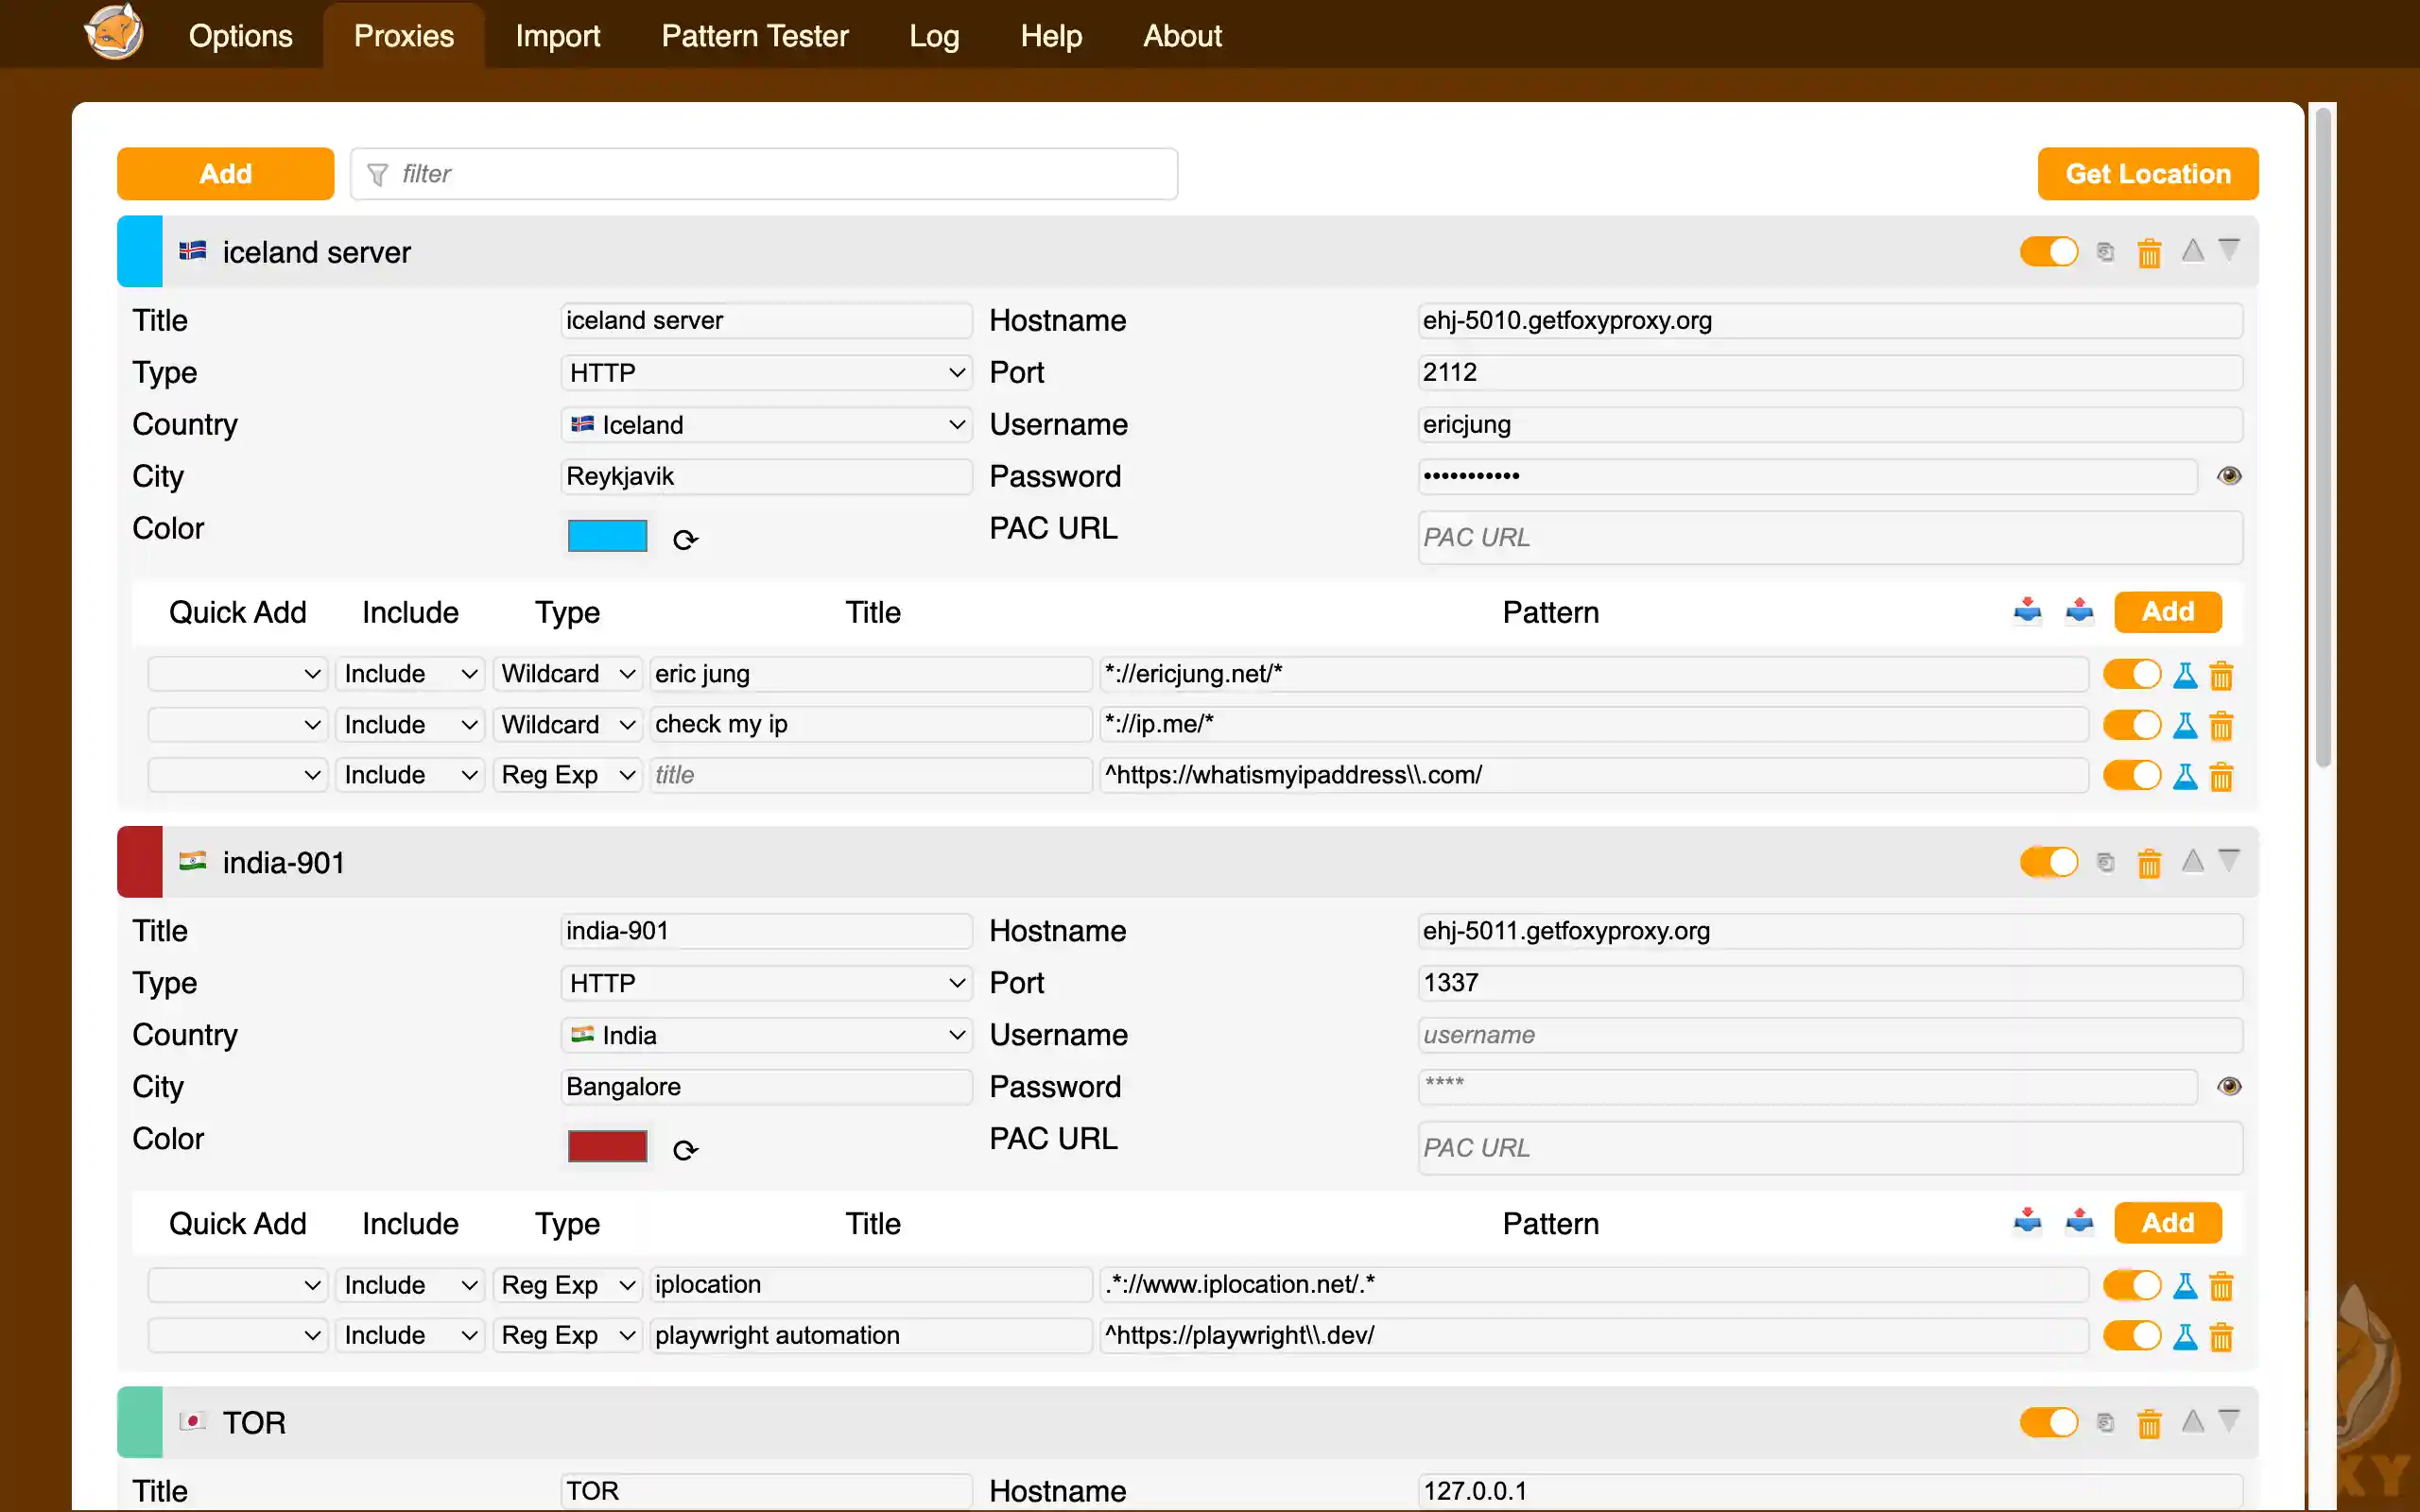Move india-901 proxy up
The height and width of the screenshot is (1512, 2420).
2192,861
